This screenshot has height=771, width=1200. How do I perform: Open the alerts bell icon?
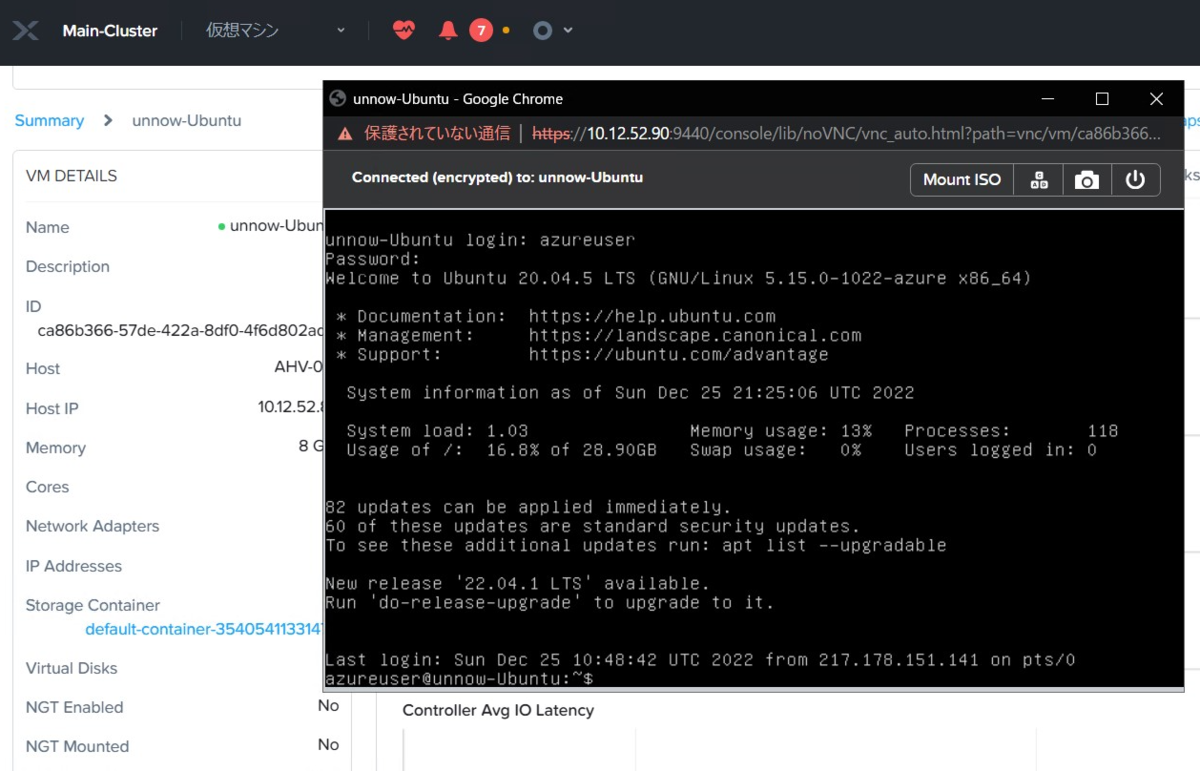(x=448, y=30)
